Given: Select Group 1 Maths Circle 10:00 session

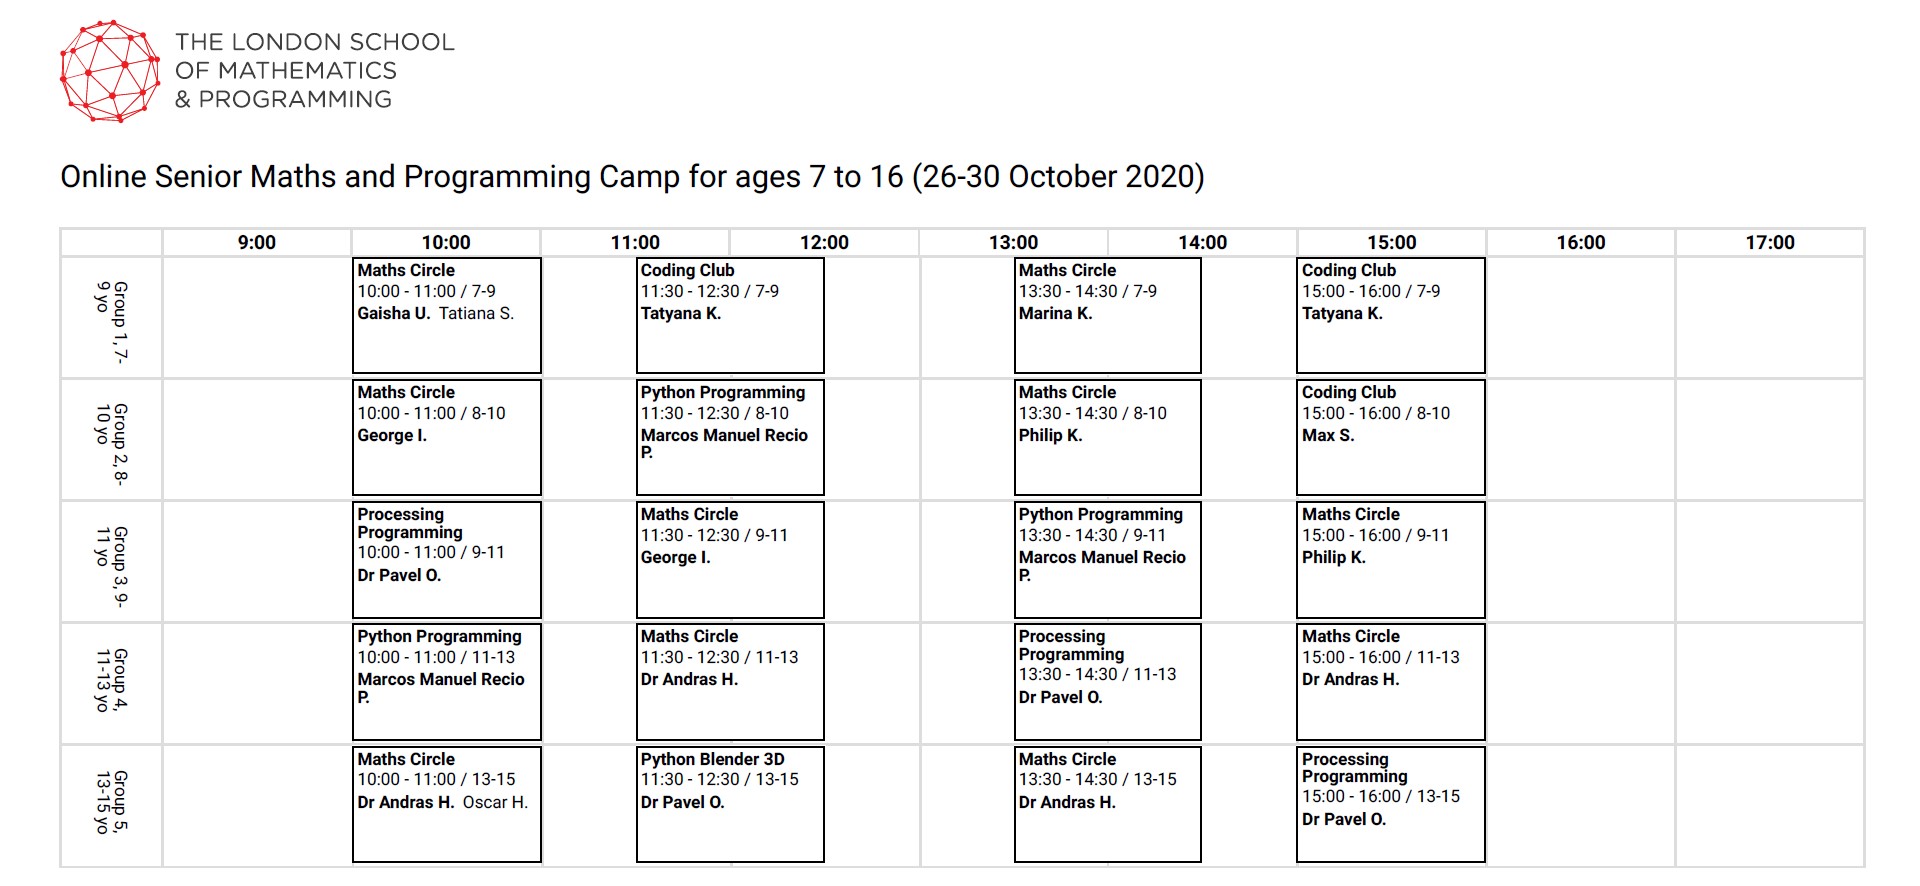Looking at the screenshot, I should click(447, 316).
